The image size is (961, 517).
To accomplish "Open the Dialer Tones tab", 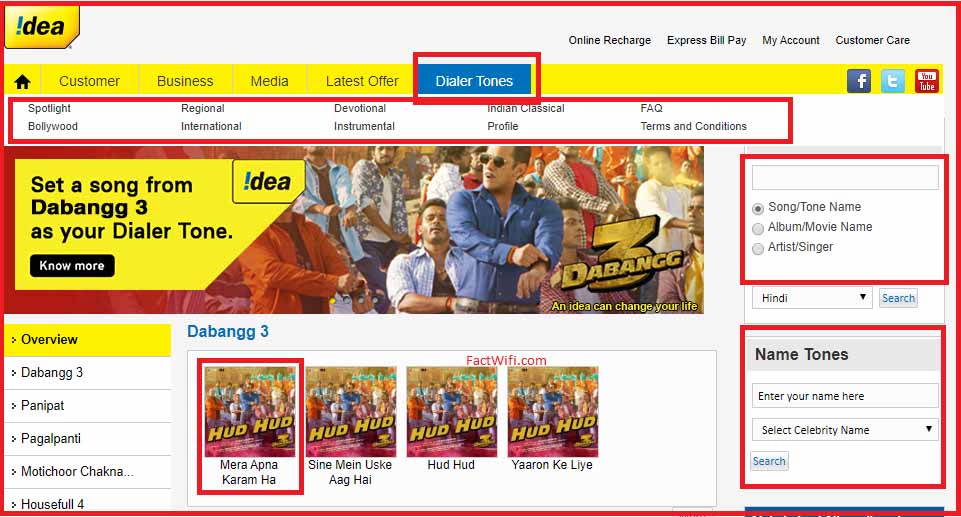I will tap(474, 81).
